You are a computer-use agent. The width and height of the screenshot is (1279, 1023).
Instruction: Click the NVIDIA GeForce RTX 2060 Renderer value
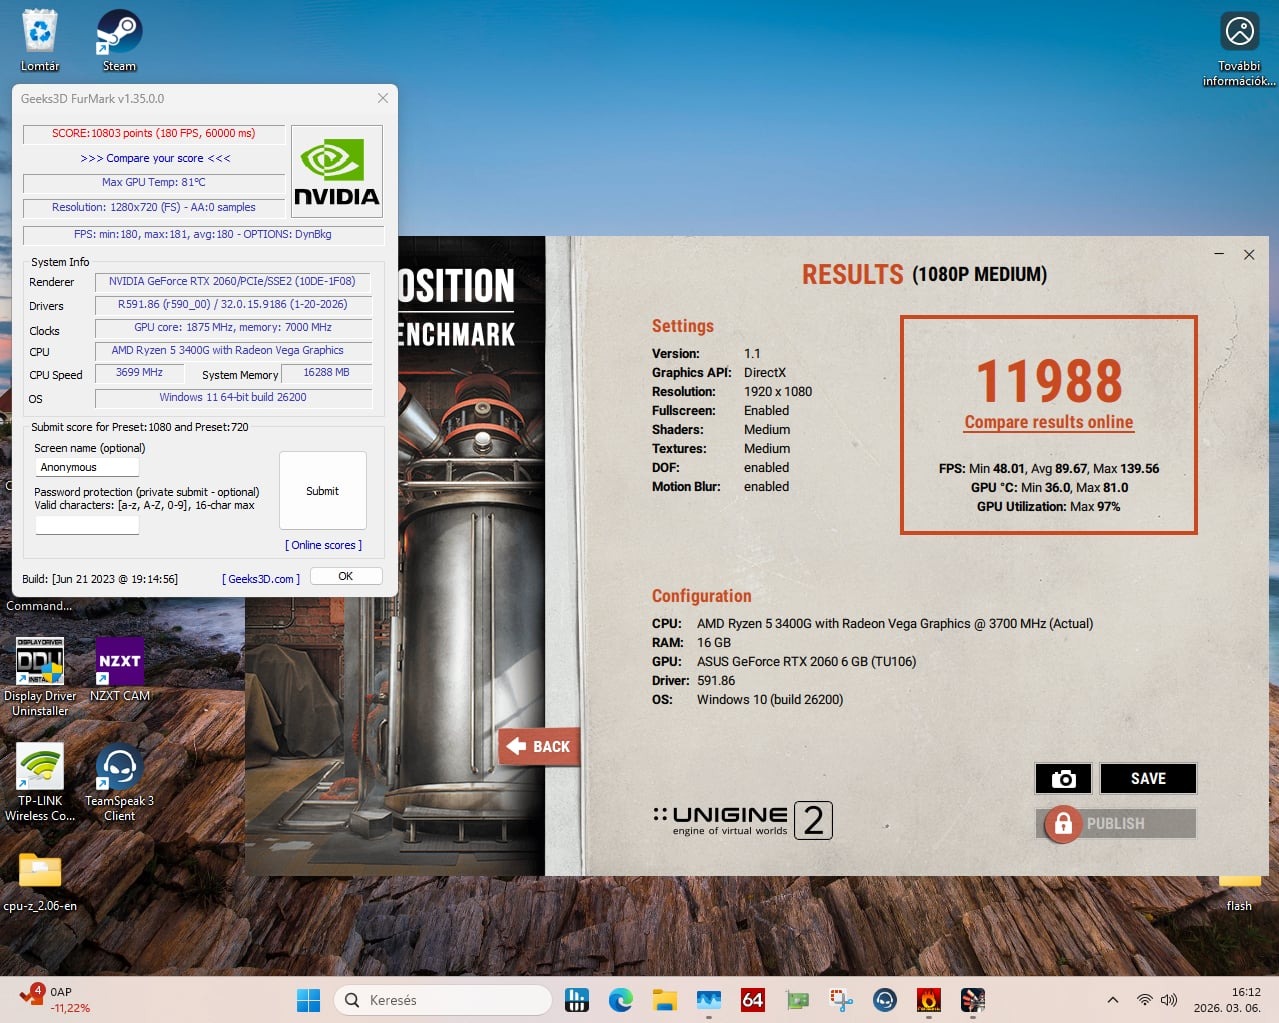point(232,281)
